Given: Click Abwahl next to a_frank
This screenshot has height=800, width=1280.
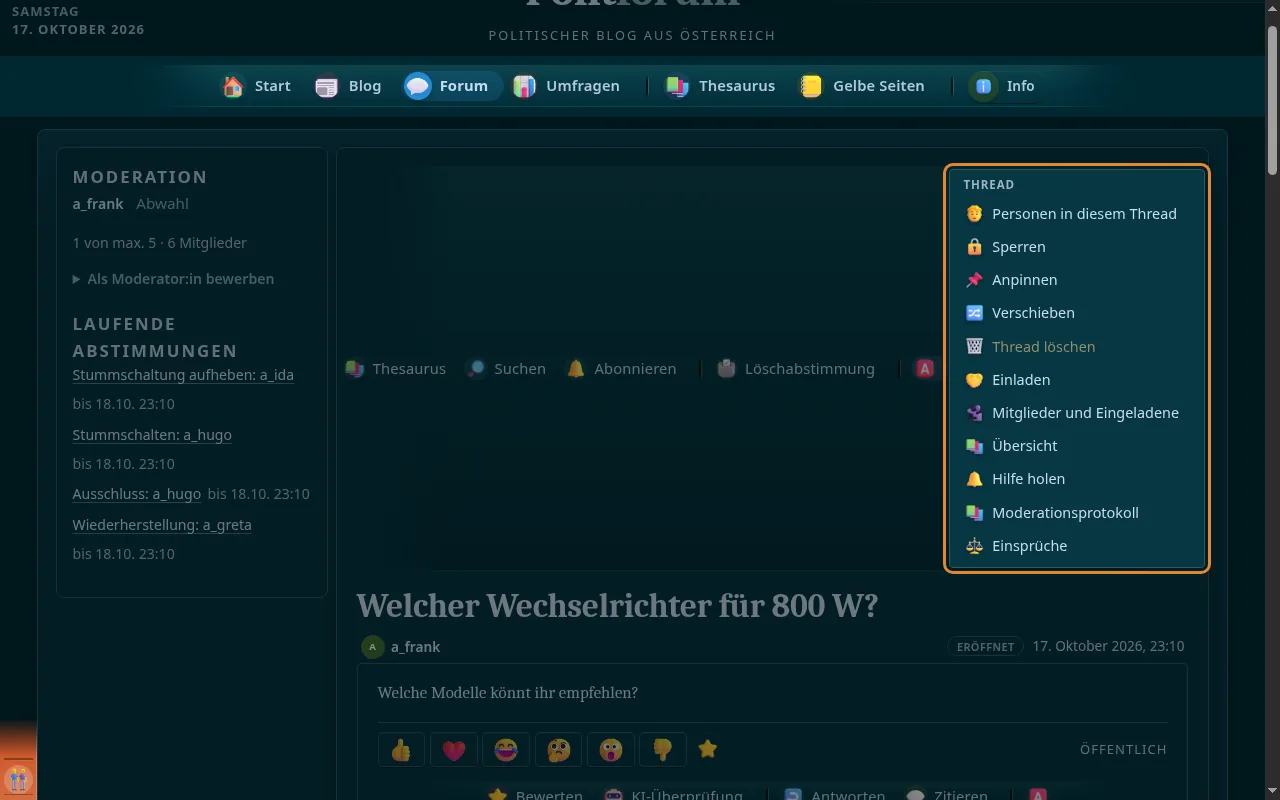Looking at the screenshot, I should 162,204.
